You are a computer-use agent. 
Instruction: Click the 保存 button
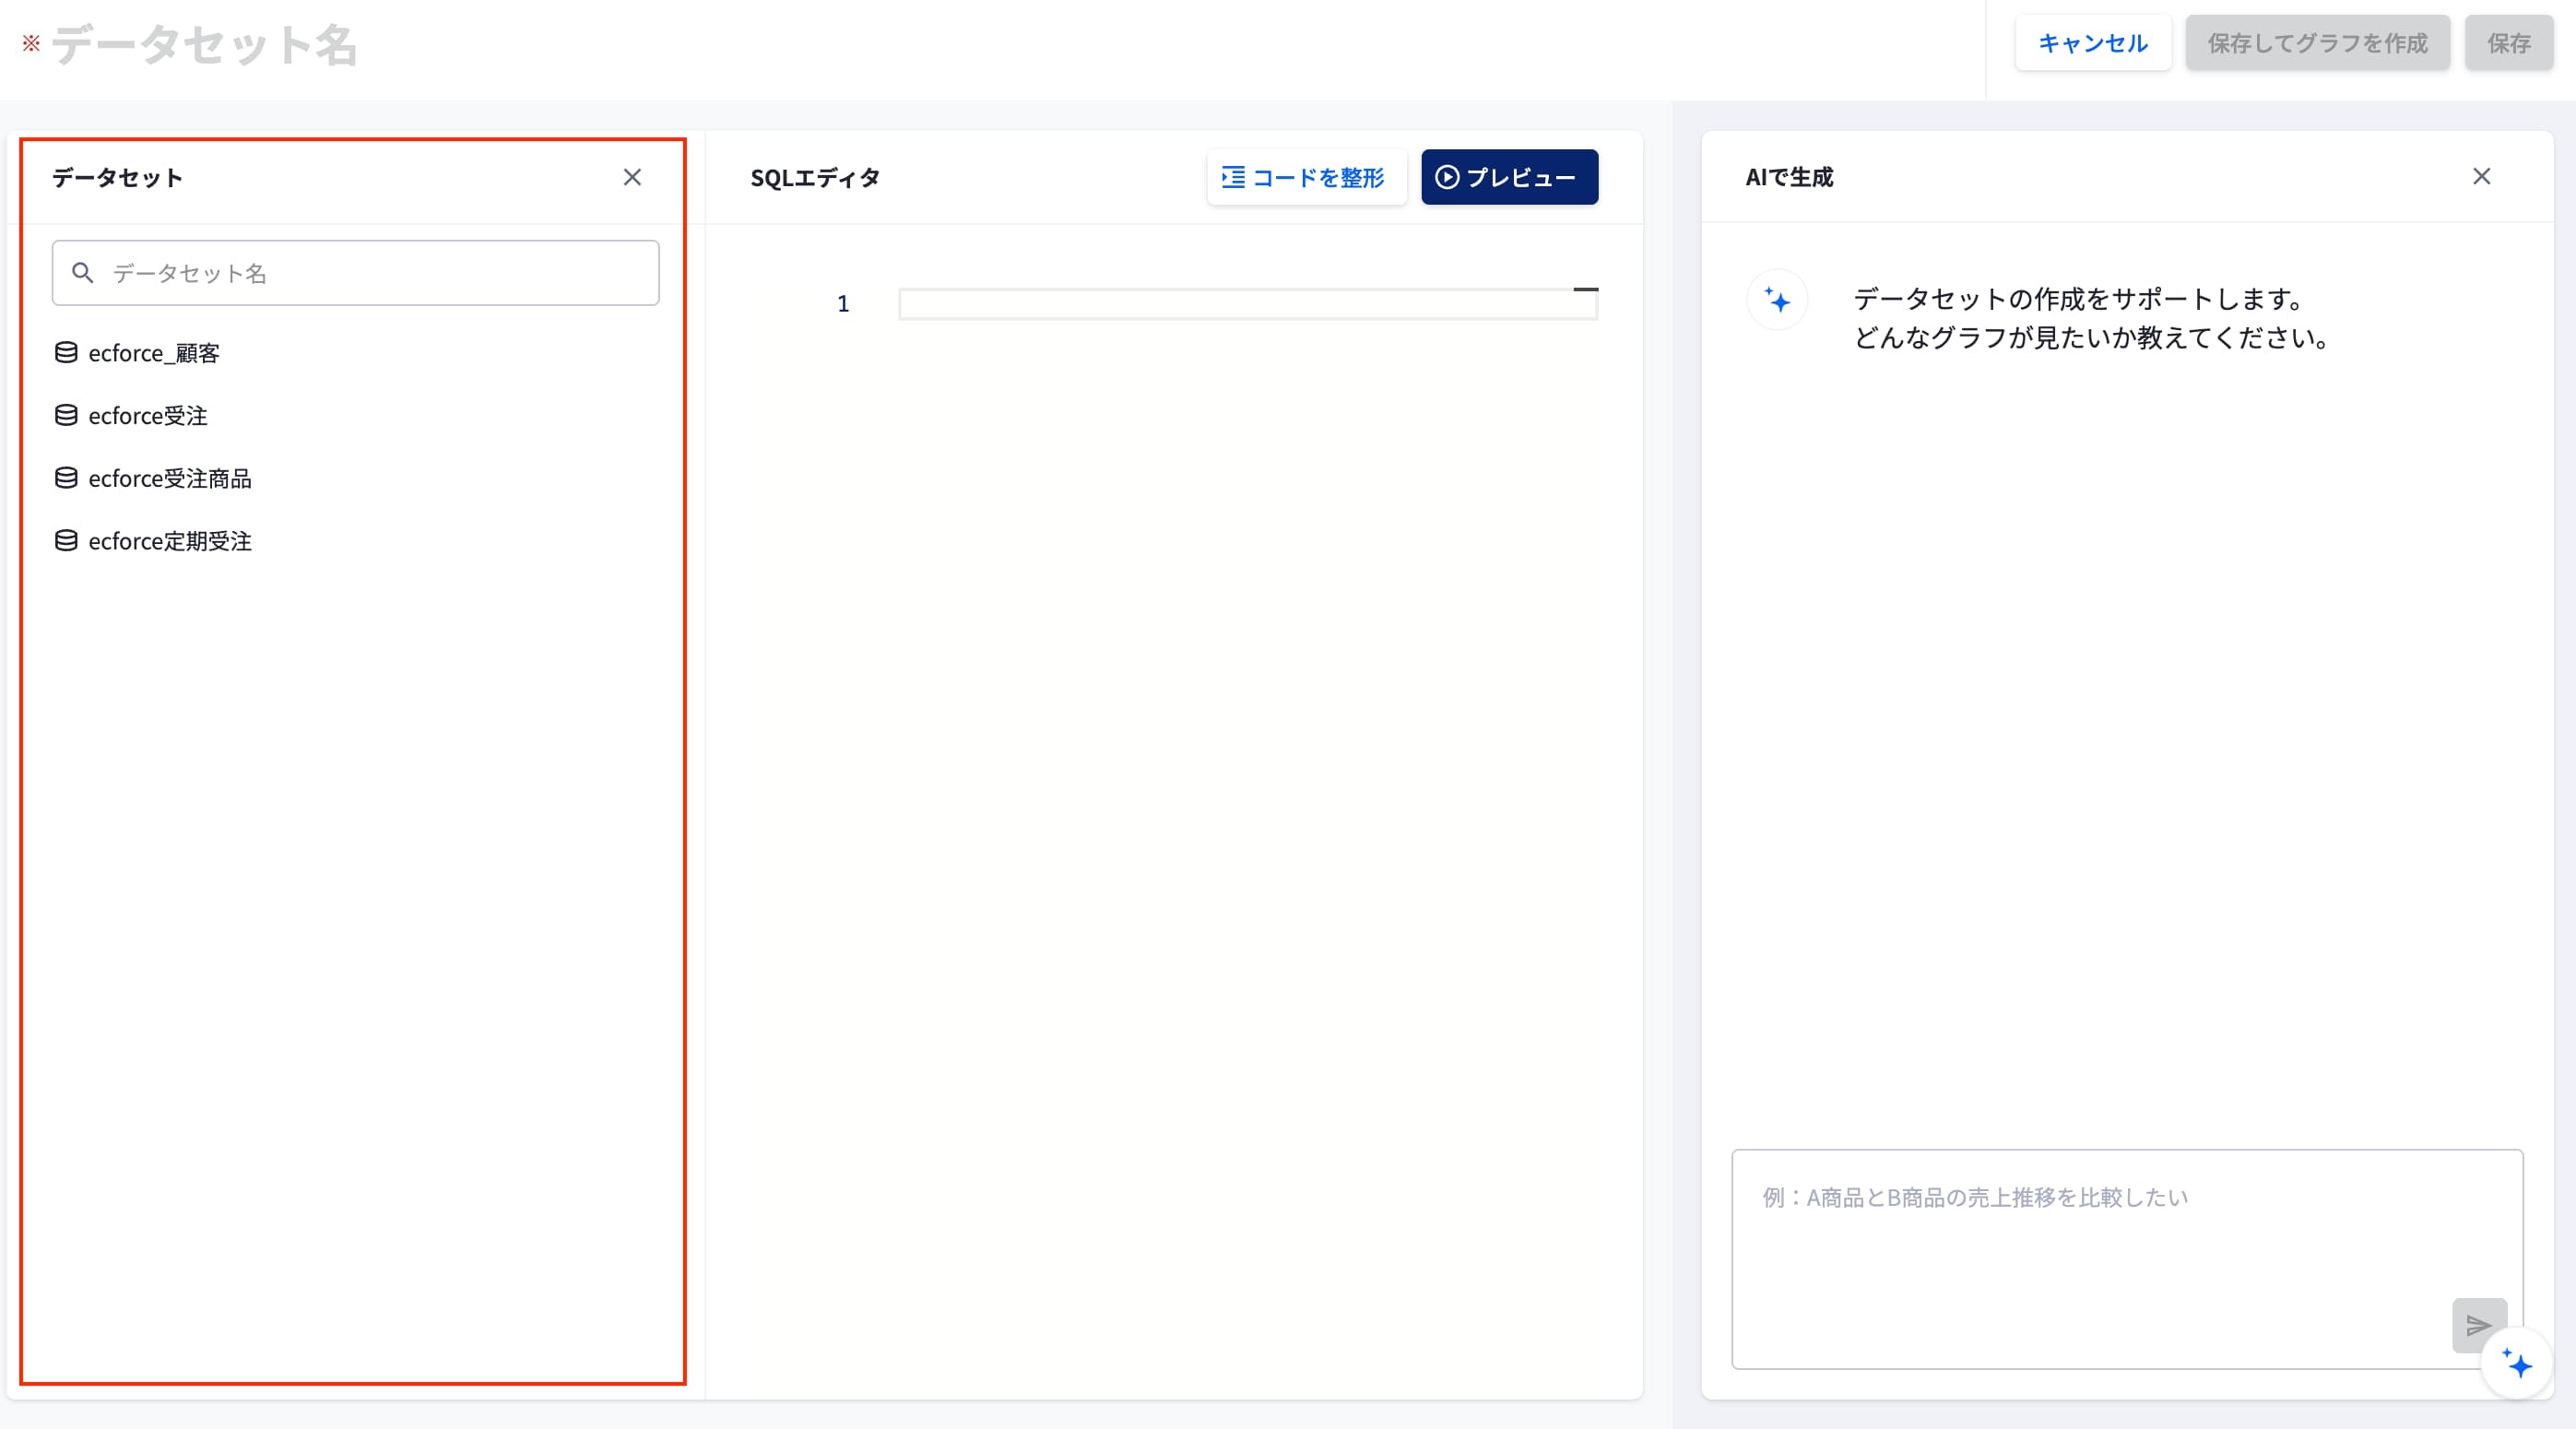click(2508, 43)
